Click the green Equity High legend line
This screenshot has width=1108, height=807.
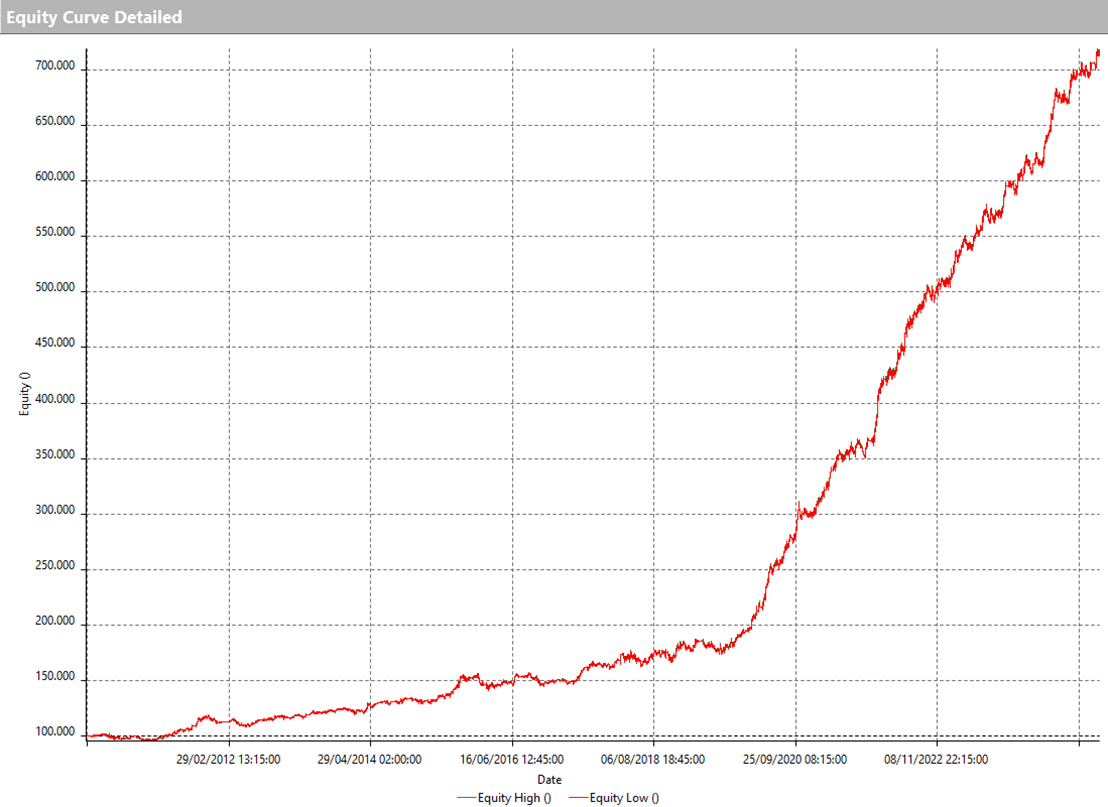click(466, 797)
